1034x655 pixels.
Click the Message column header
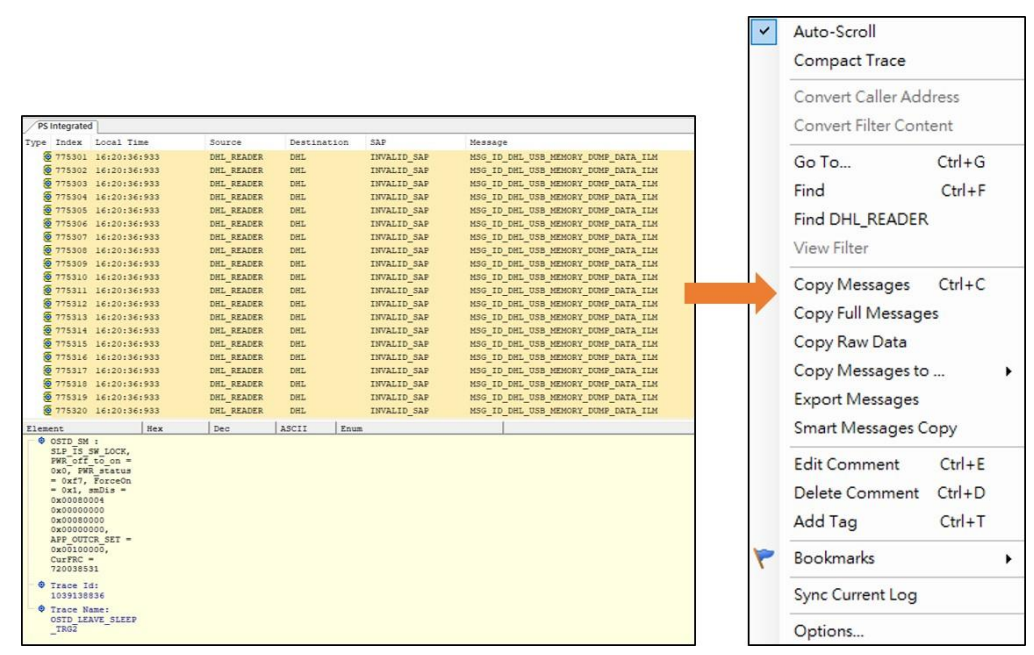tap(489, 142)
